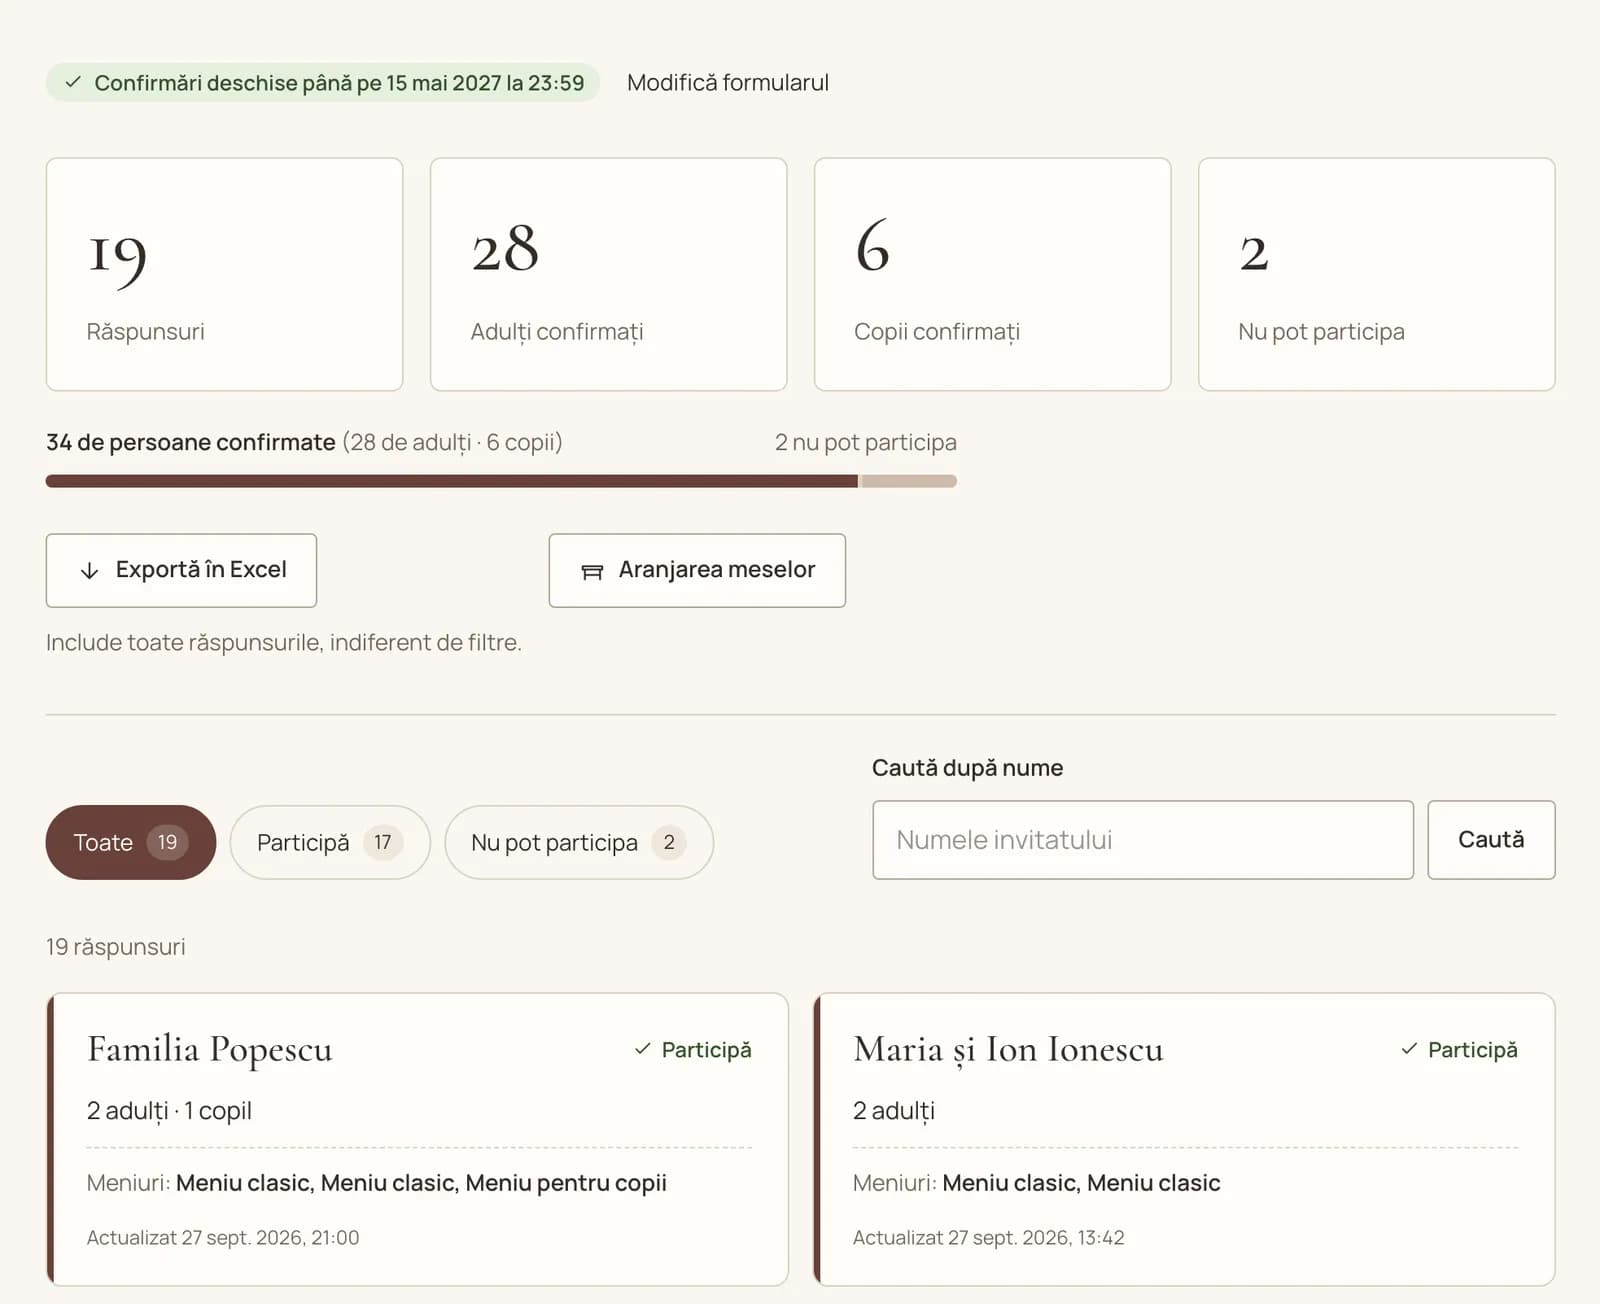
Task: Click the 2 Nu pot participa stat card
Action: point(1376,274)
